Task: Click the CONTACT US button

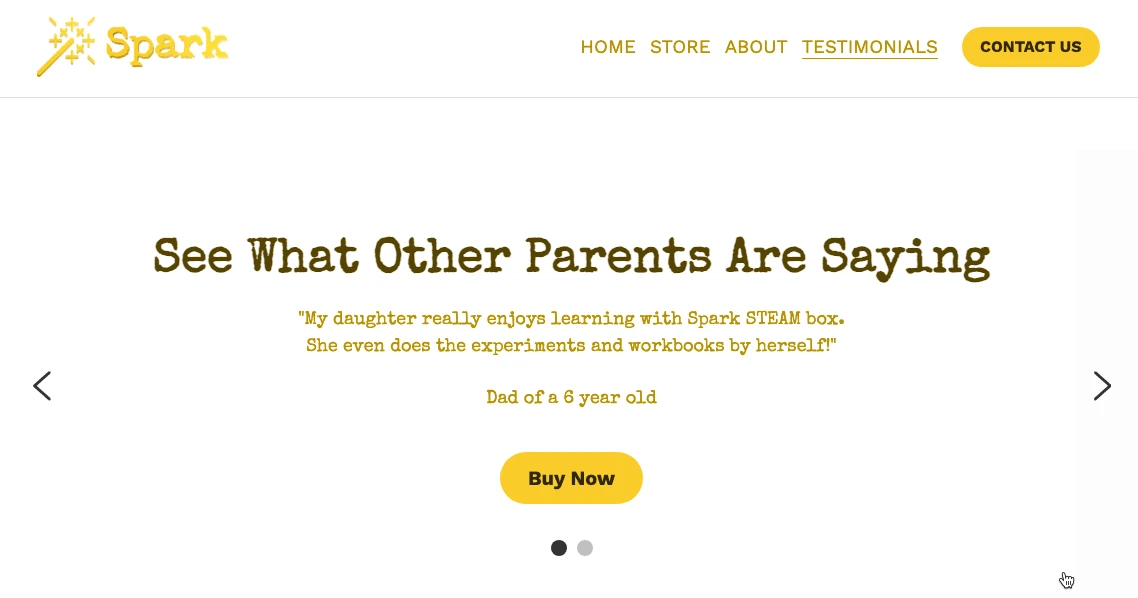Action: tap(1030, 47)
